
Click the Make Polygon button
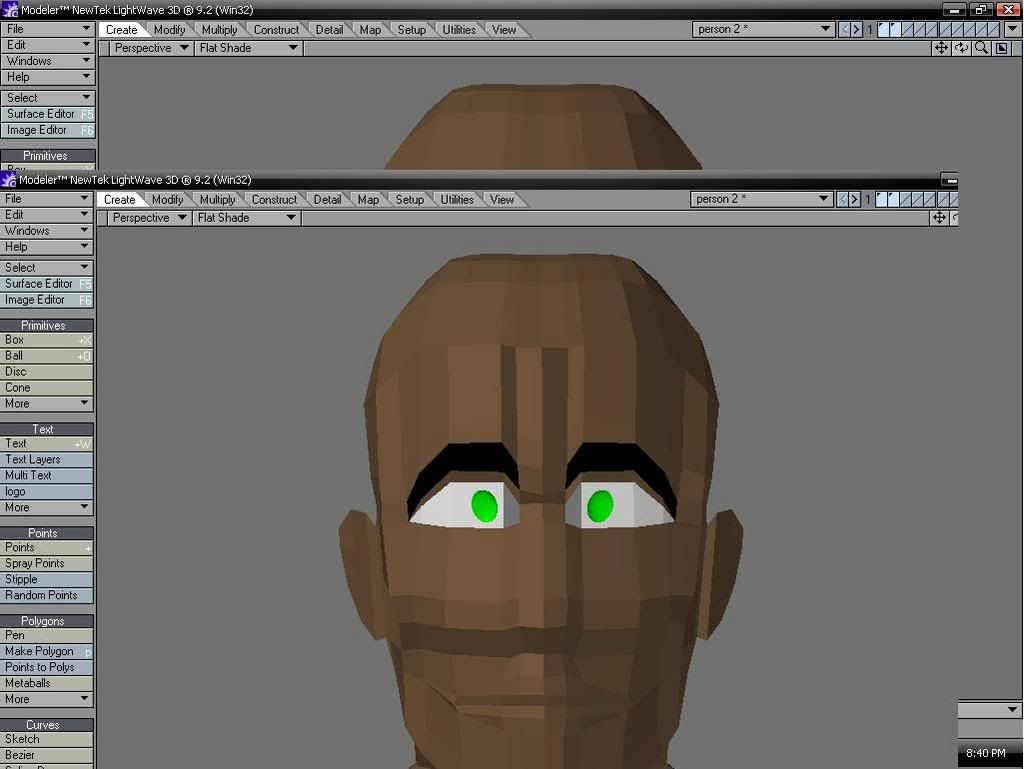point(47,651)
